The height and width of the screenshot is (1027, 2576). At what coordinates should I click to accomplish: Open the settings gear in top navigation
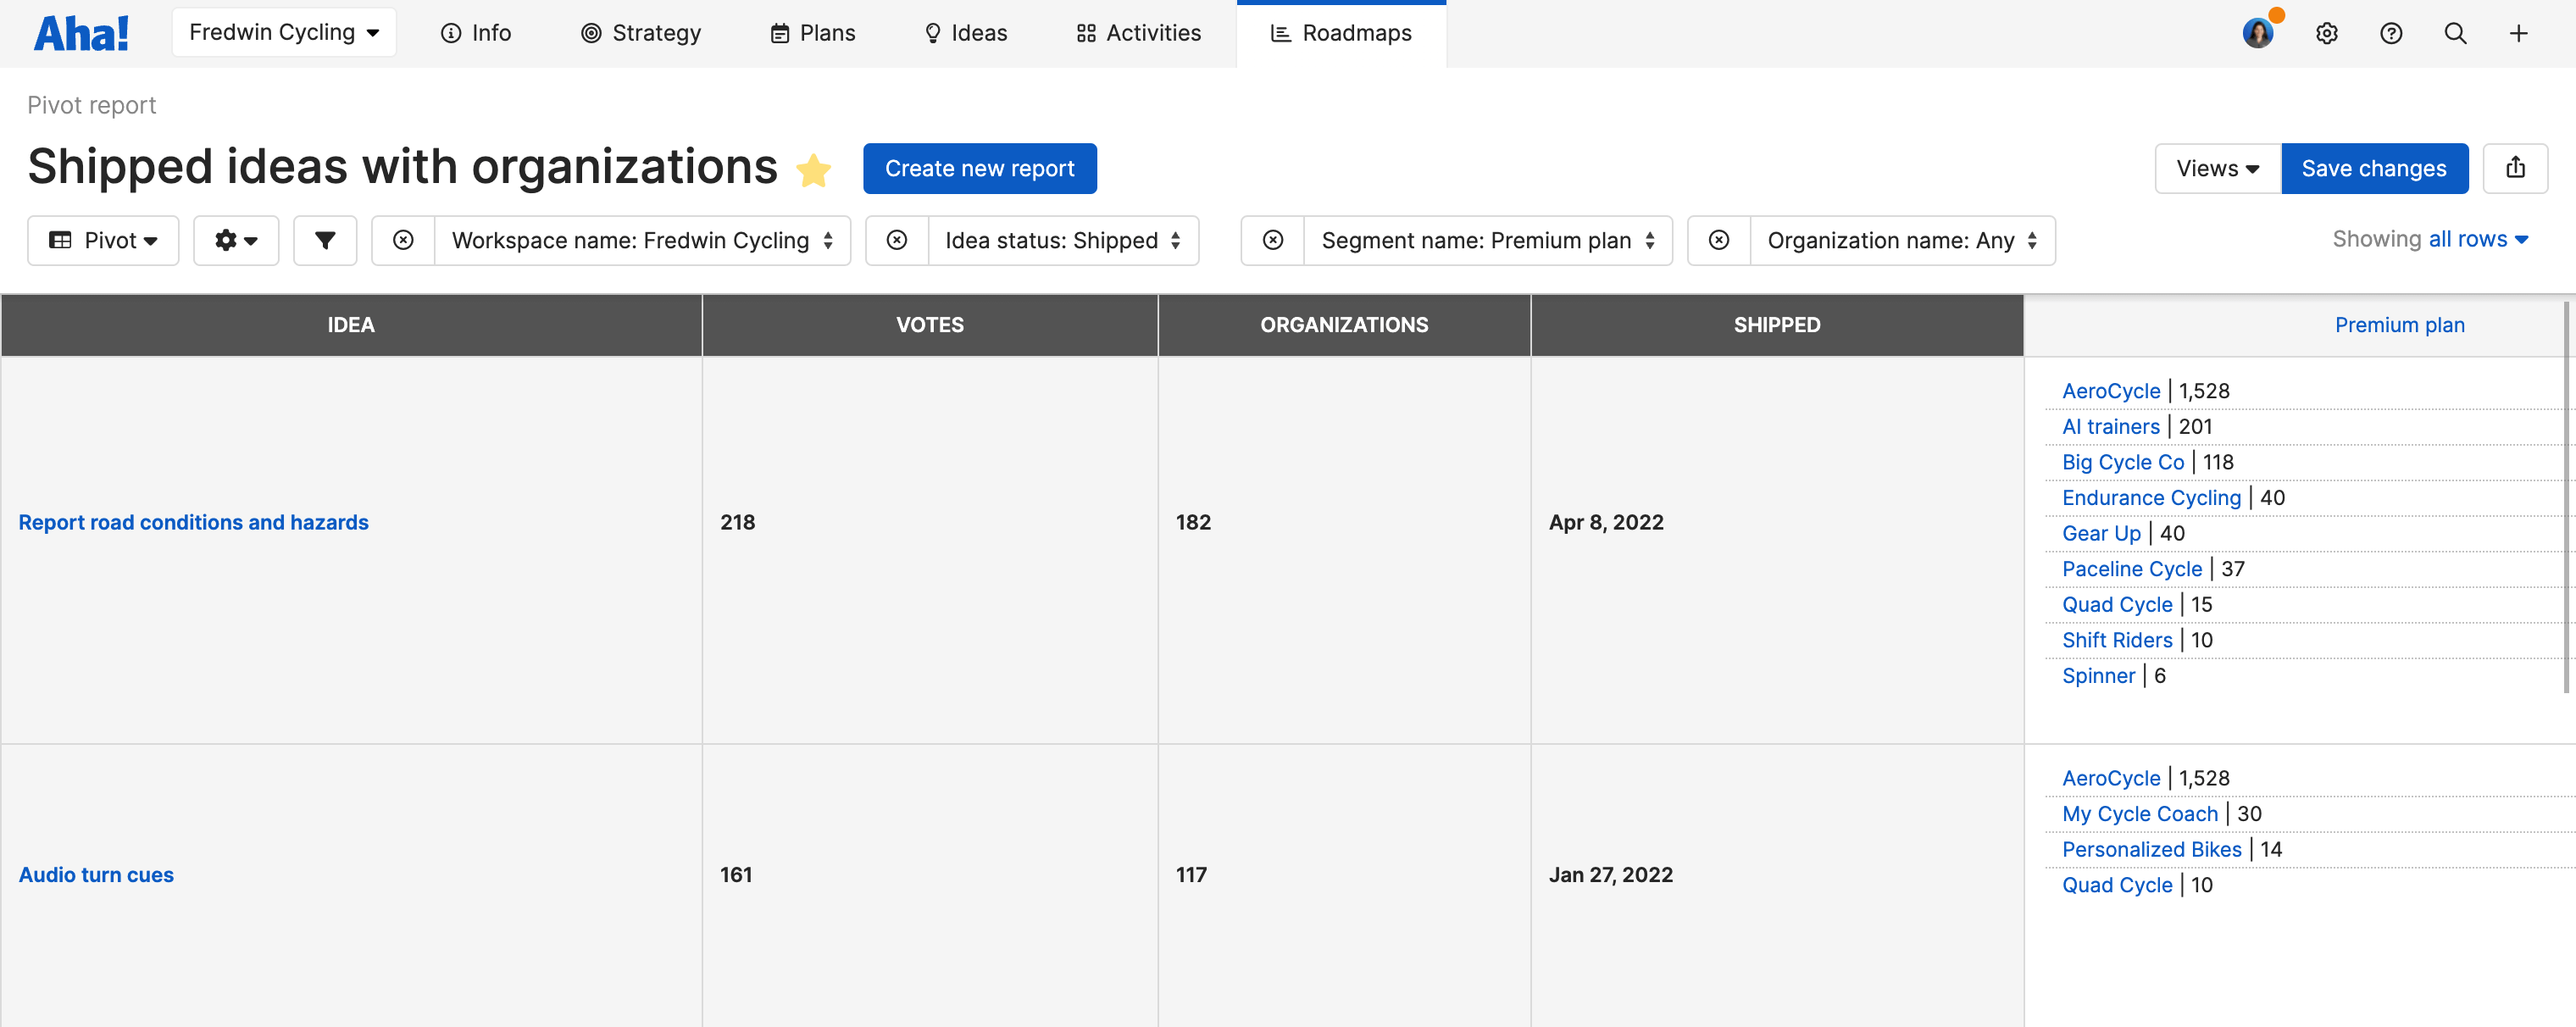point(2327,33)
